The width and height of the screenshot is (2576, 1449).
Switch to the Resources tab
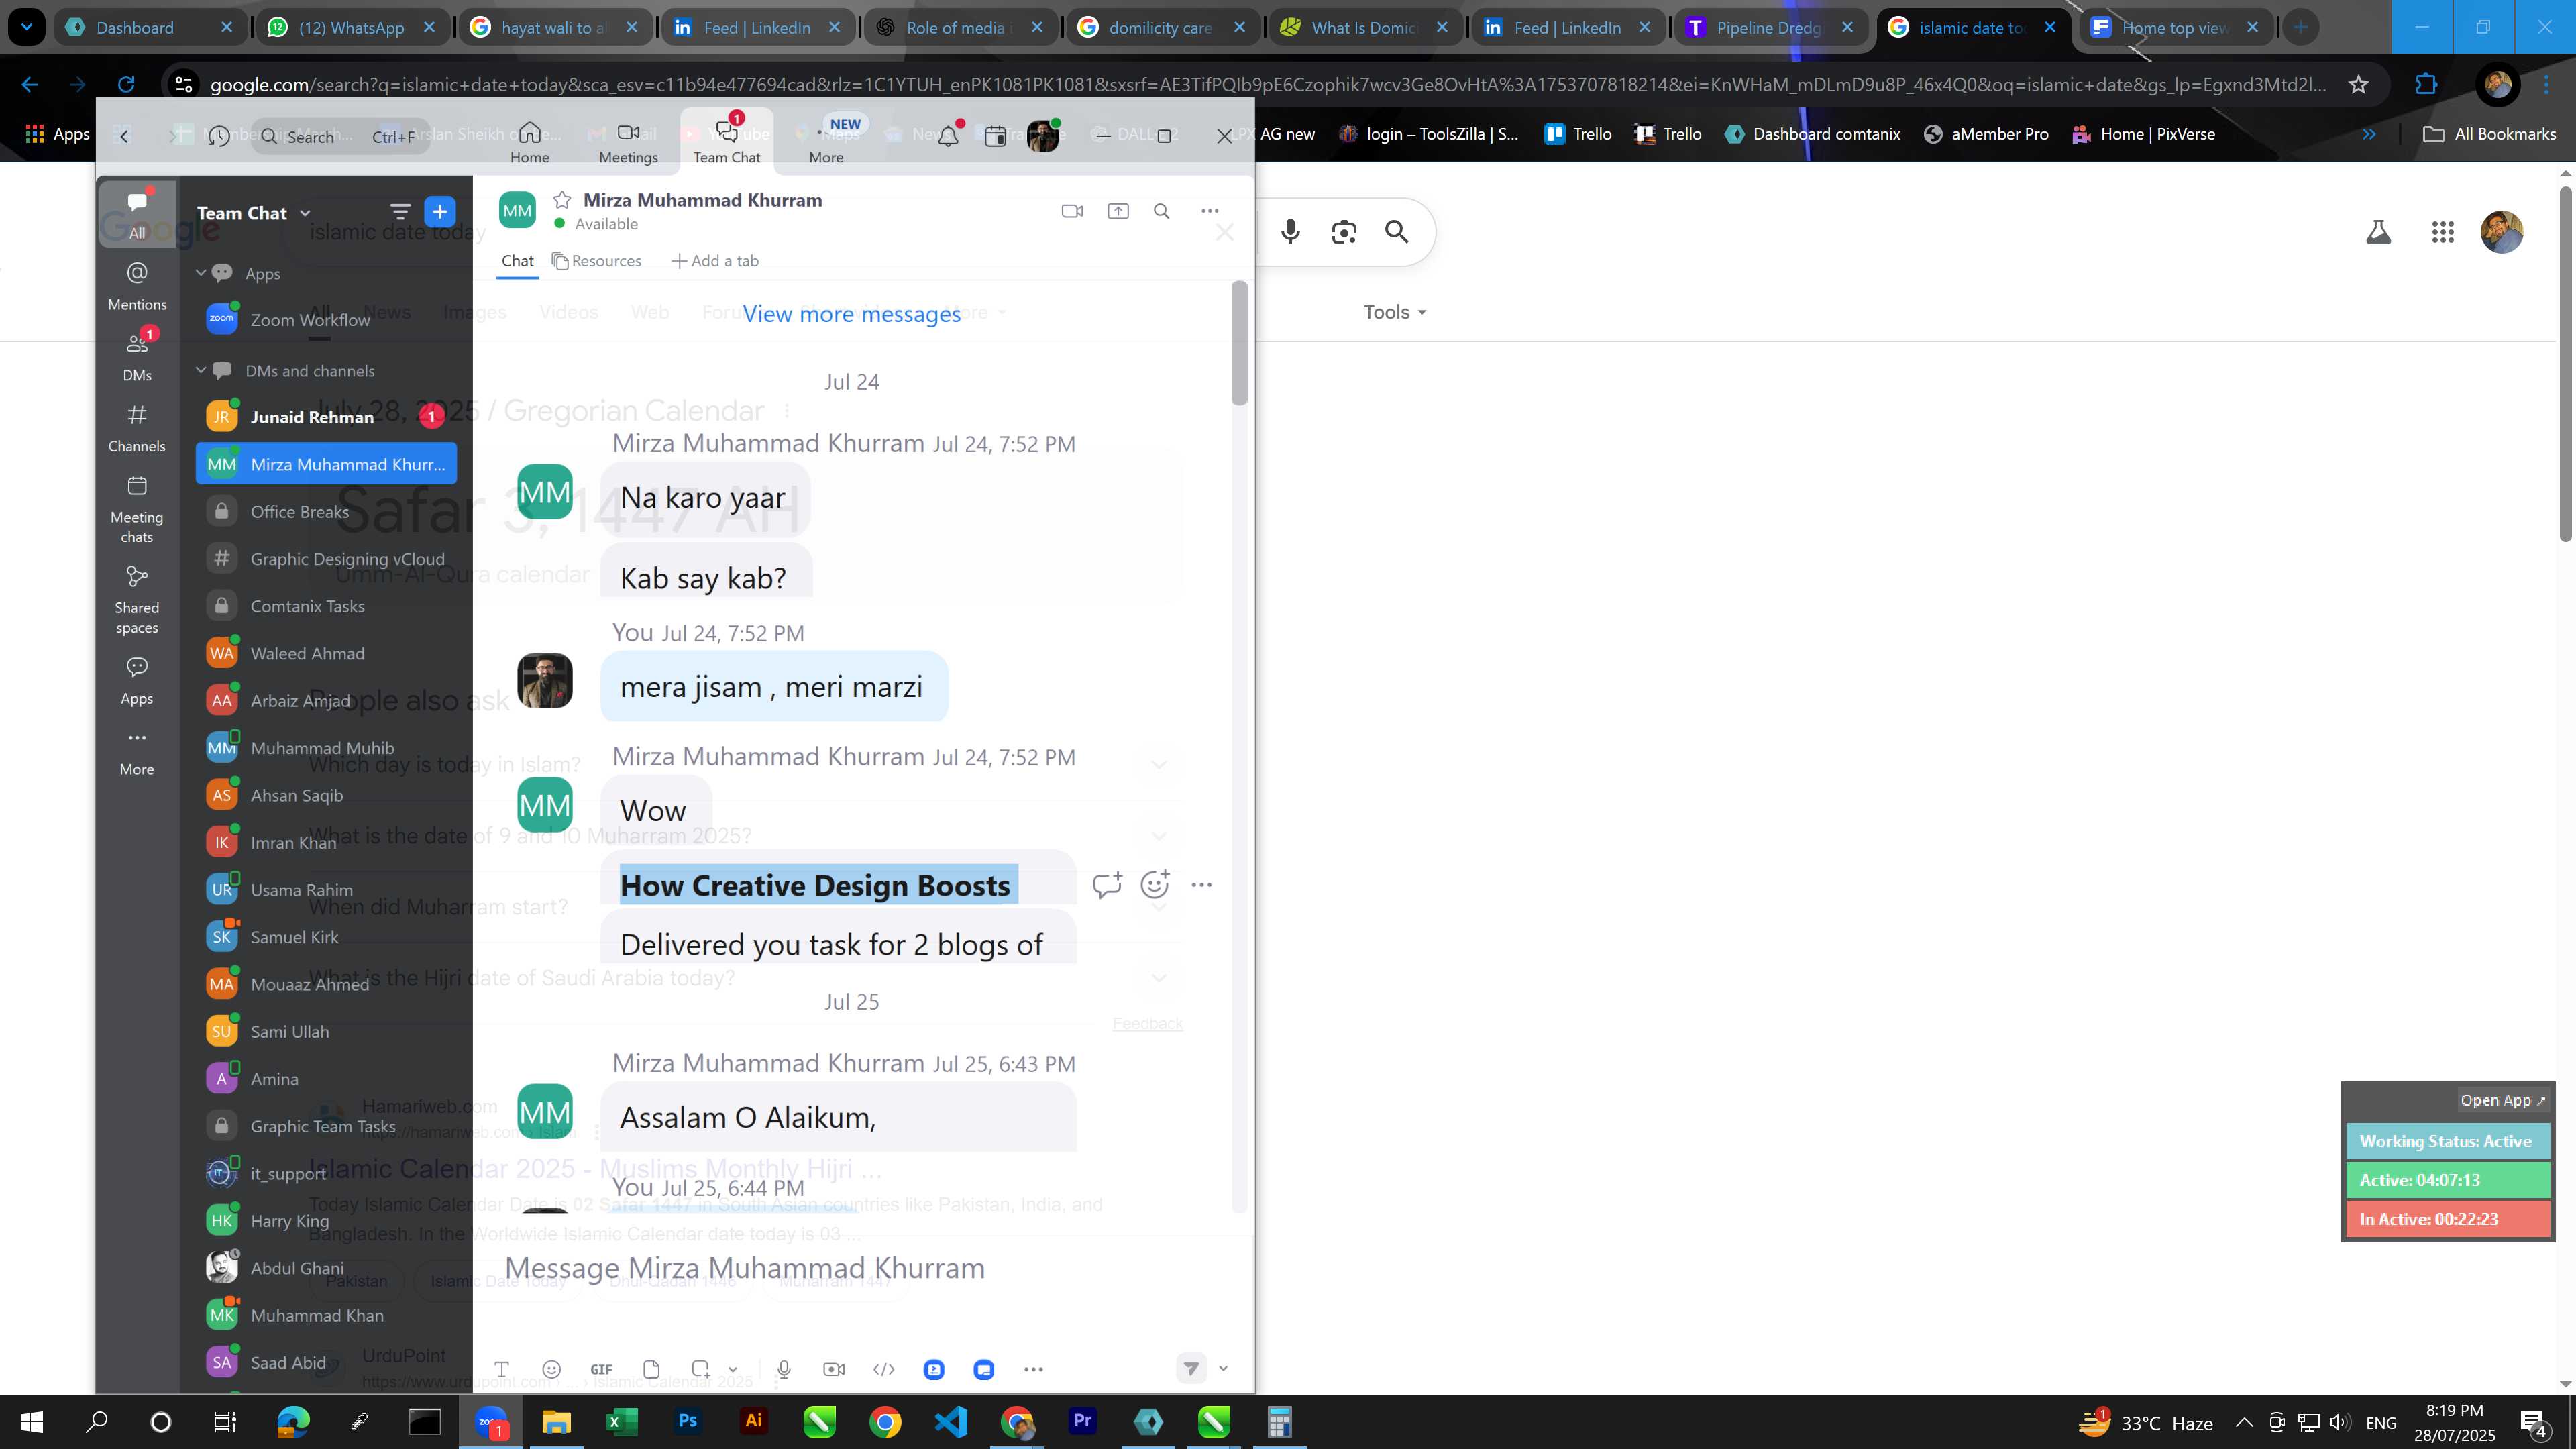pos(597,261)
